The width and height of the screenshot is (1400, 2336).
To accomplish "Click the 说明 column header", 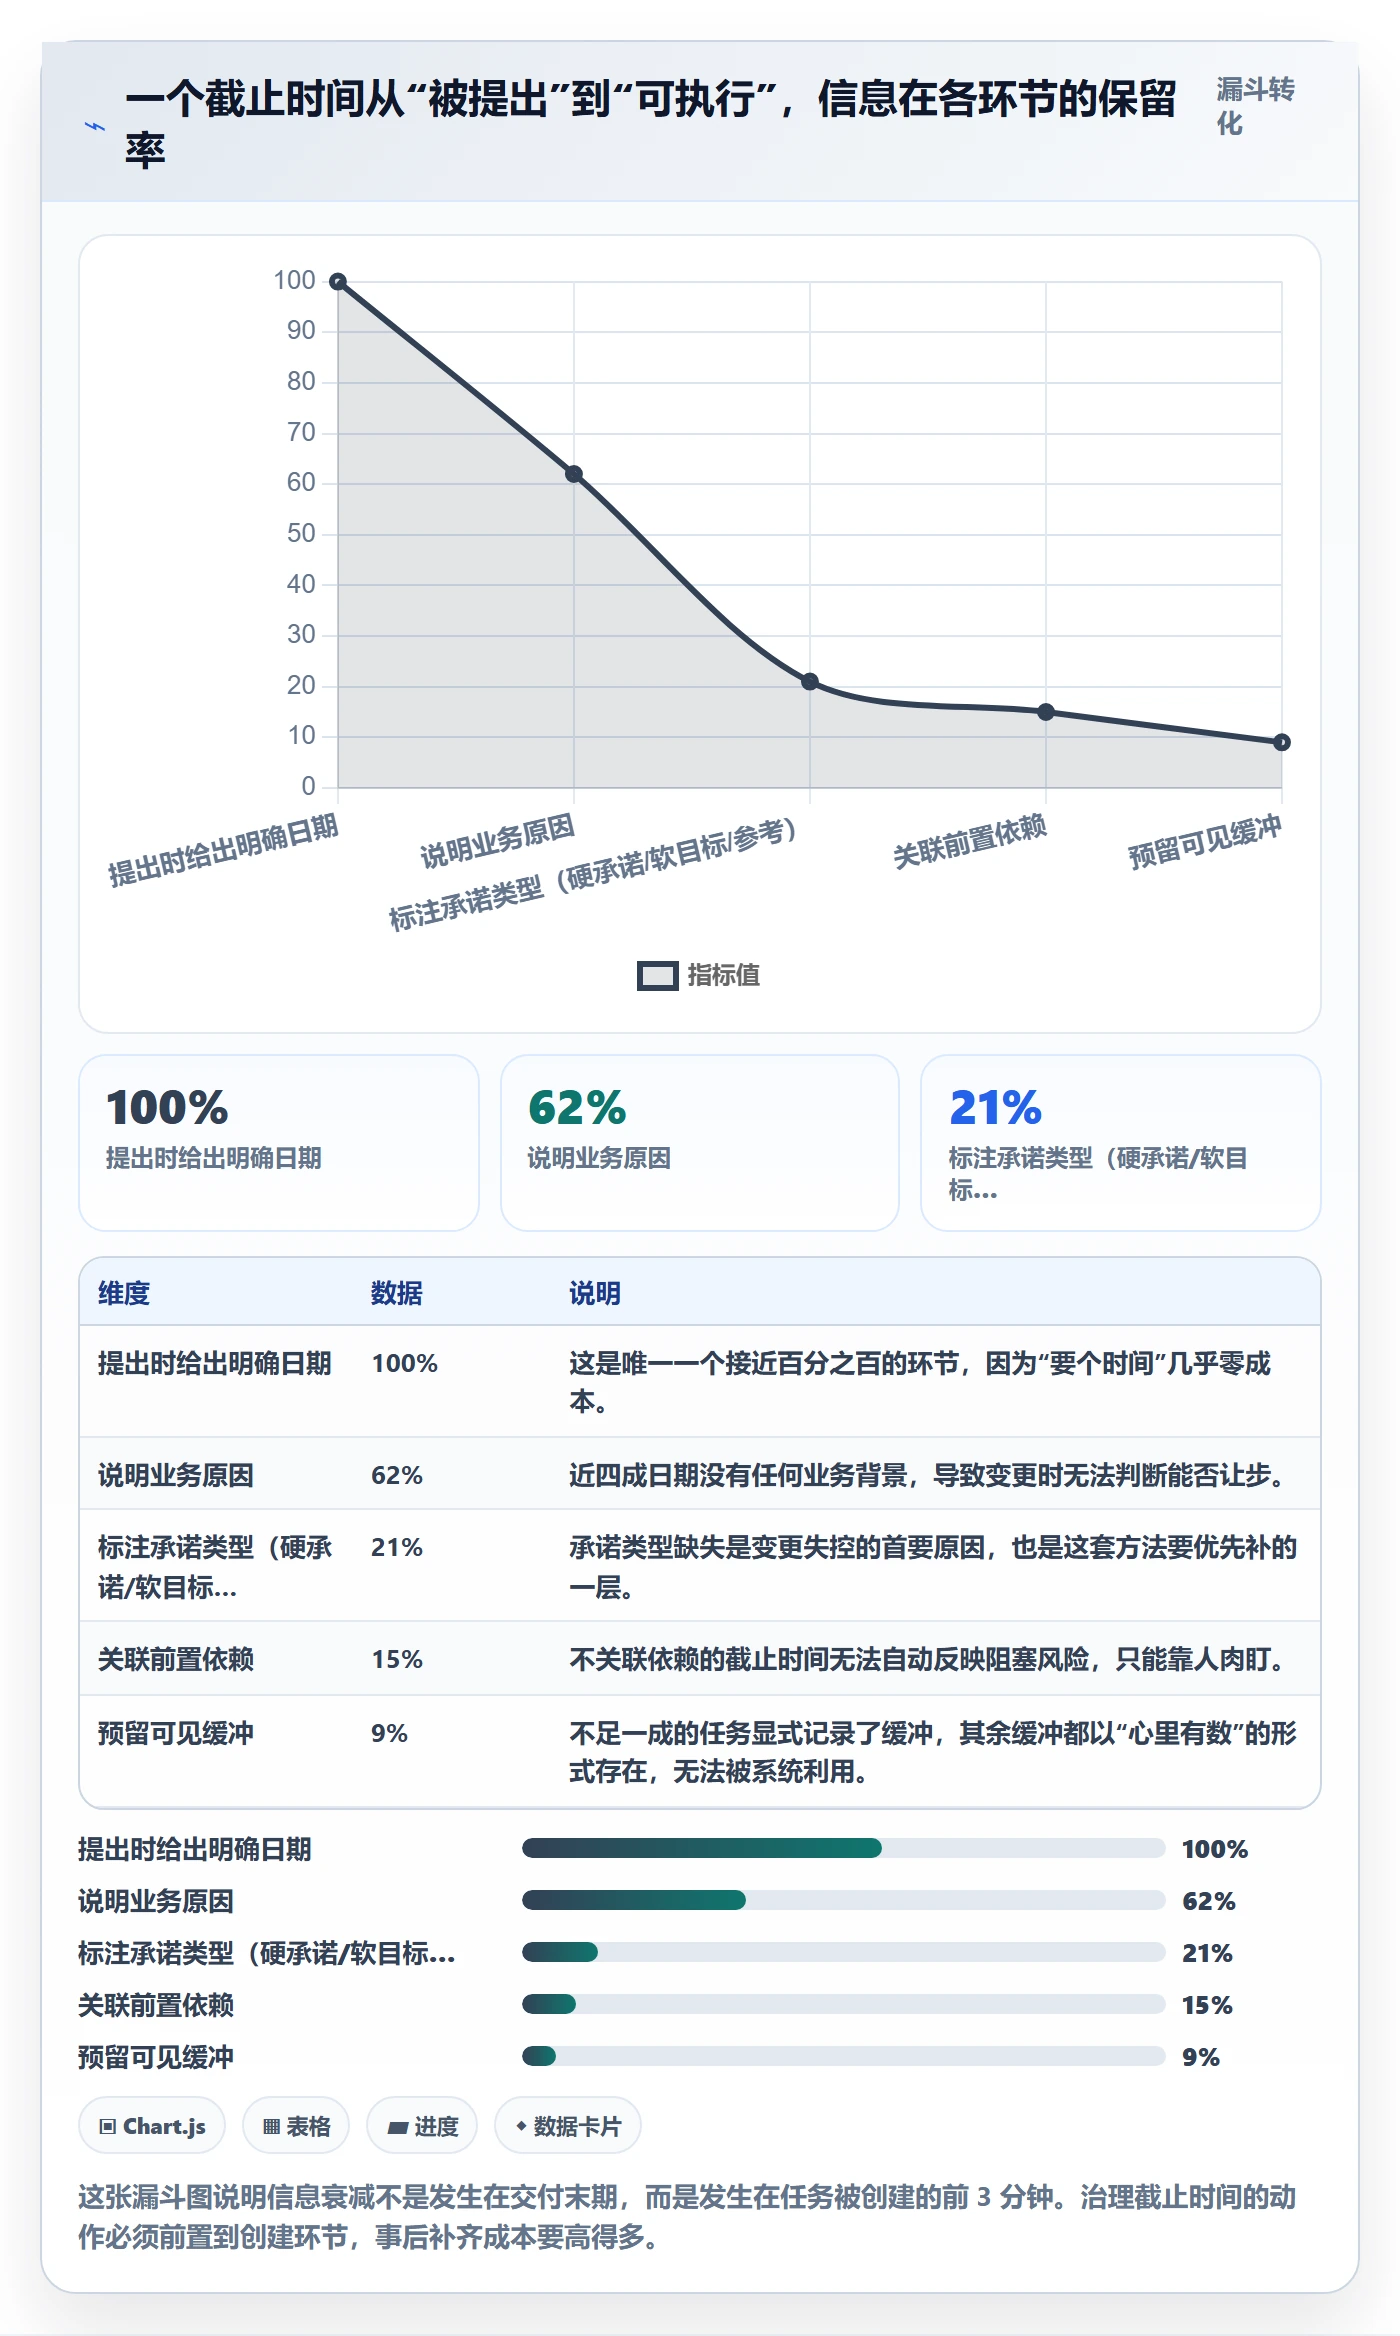I will click(595, 1293).
